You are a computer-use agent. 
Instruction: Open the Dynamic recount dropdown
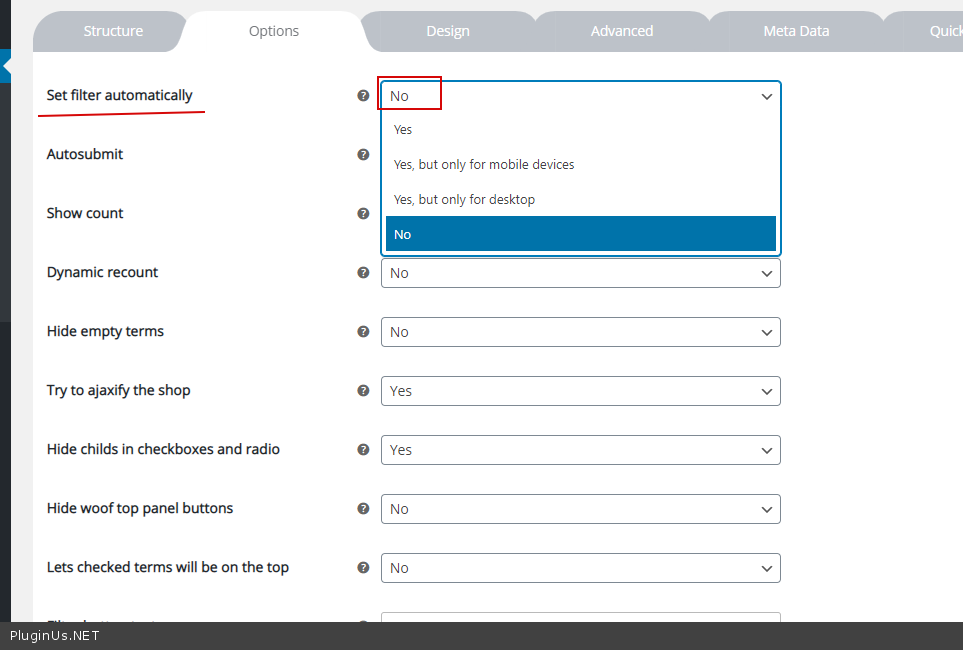(x=580, y=273)
